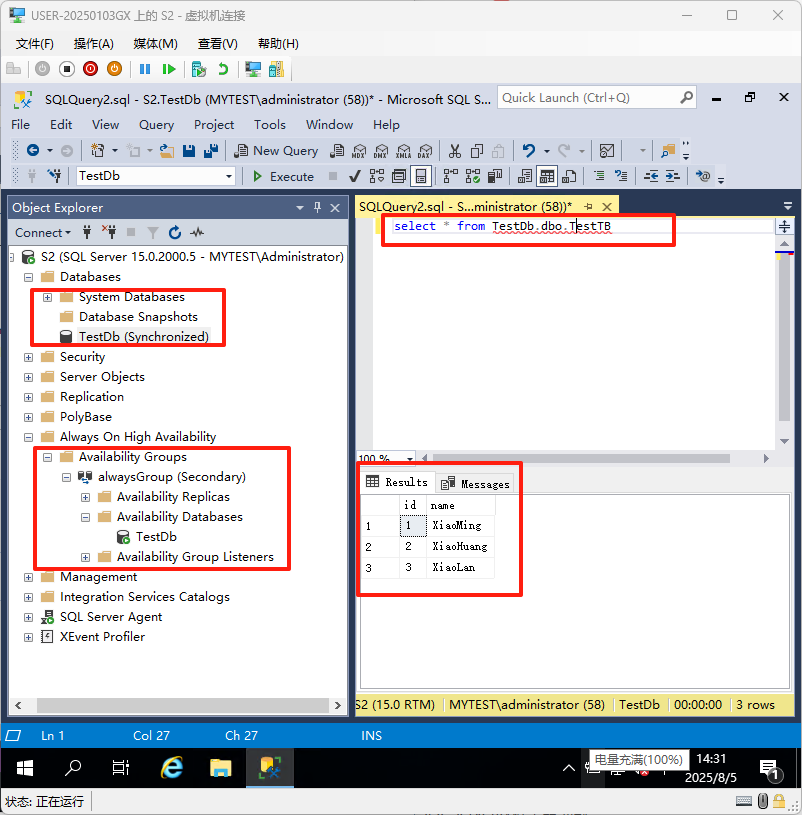The height and width of the screenshot is (815, 802).
Task: Toggle Results to Grid option
Action: [x=547, y=177]
